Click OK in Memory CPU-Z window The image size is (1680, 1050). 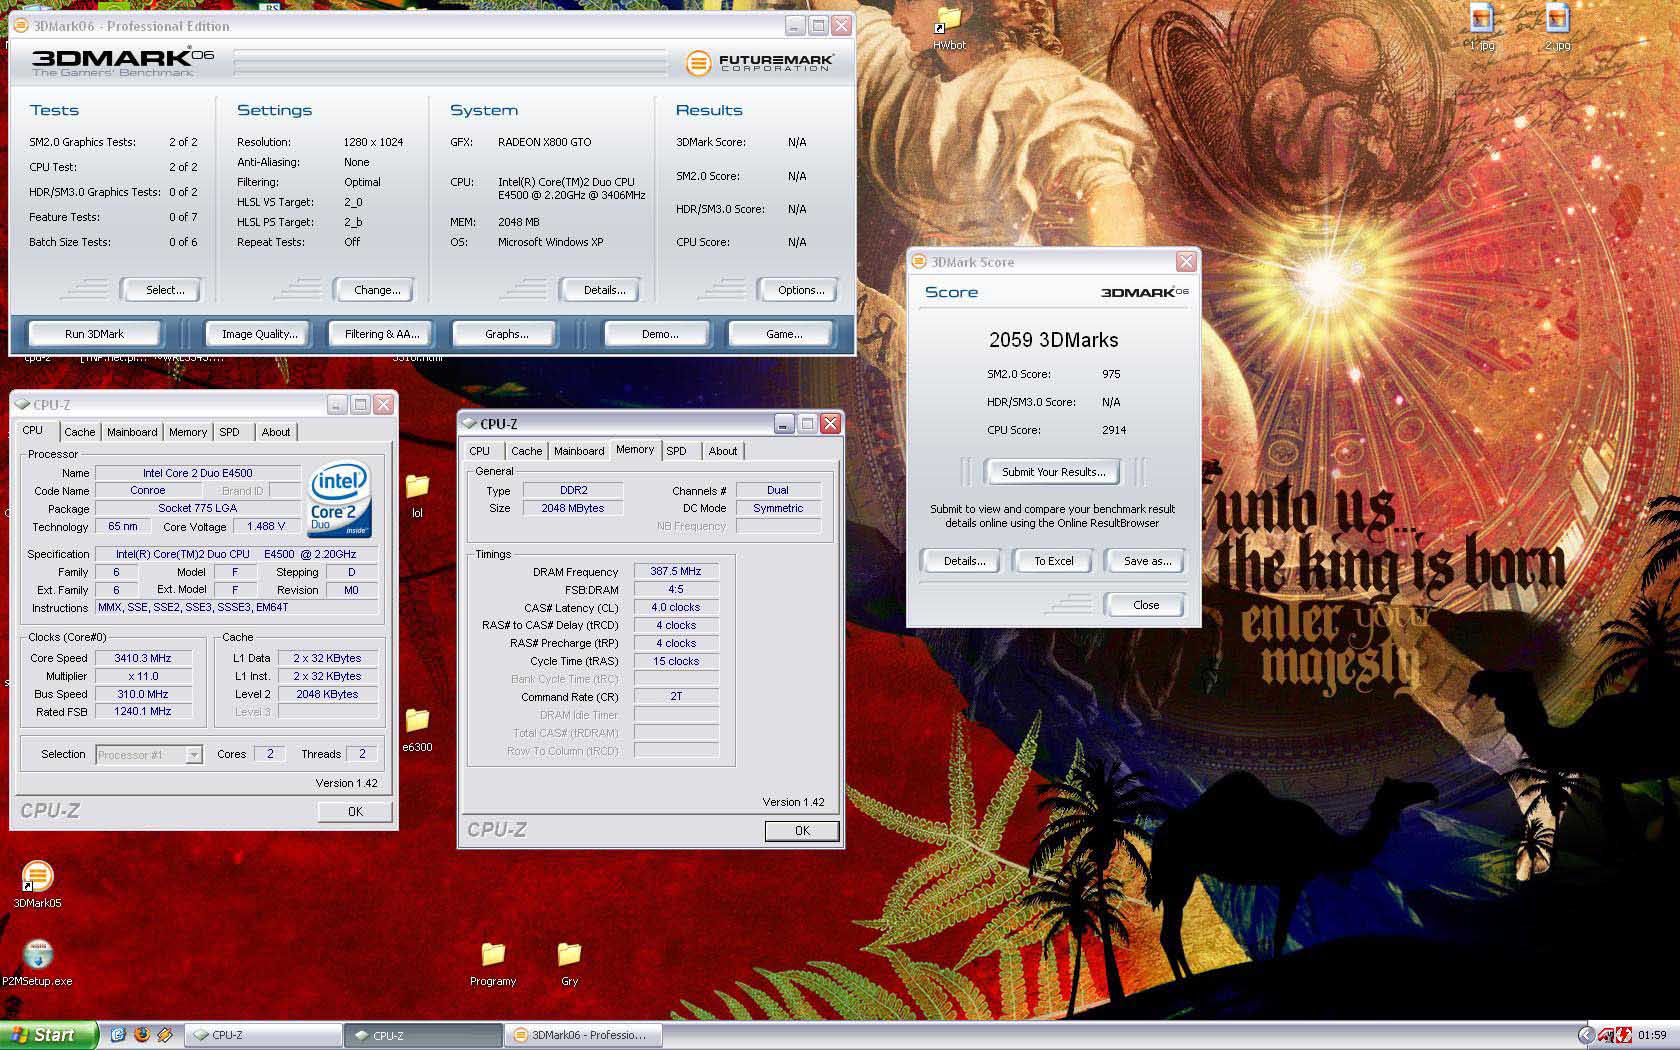click(x=802, y=831)
